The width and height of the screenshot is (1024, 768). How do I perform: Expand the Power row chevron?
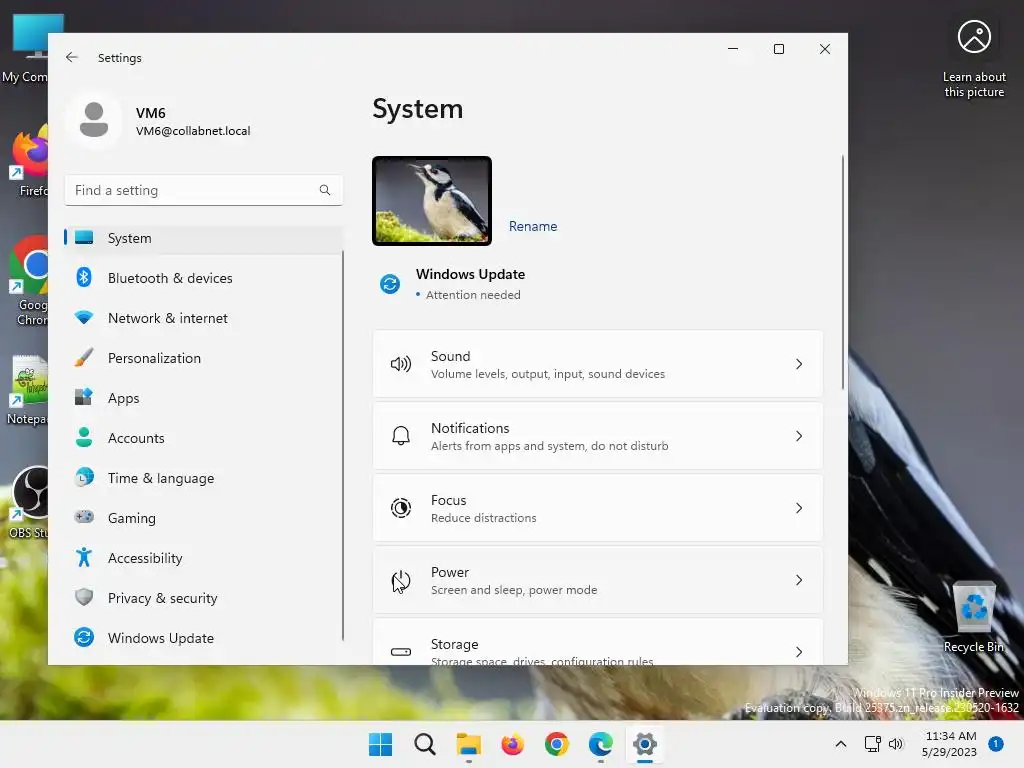(799, 580)
